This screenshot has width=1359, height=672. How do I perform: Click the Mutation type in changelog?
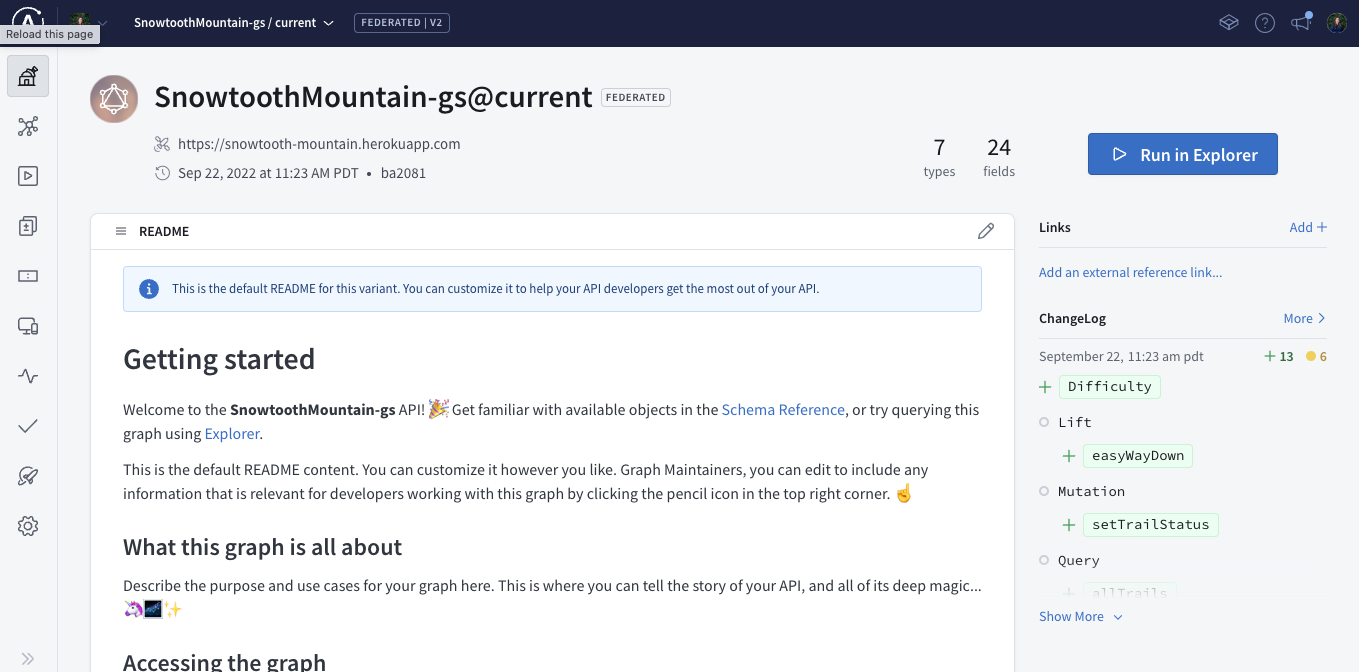(1091, 491)
